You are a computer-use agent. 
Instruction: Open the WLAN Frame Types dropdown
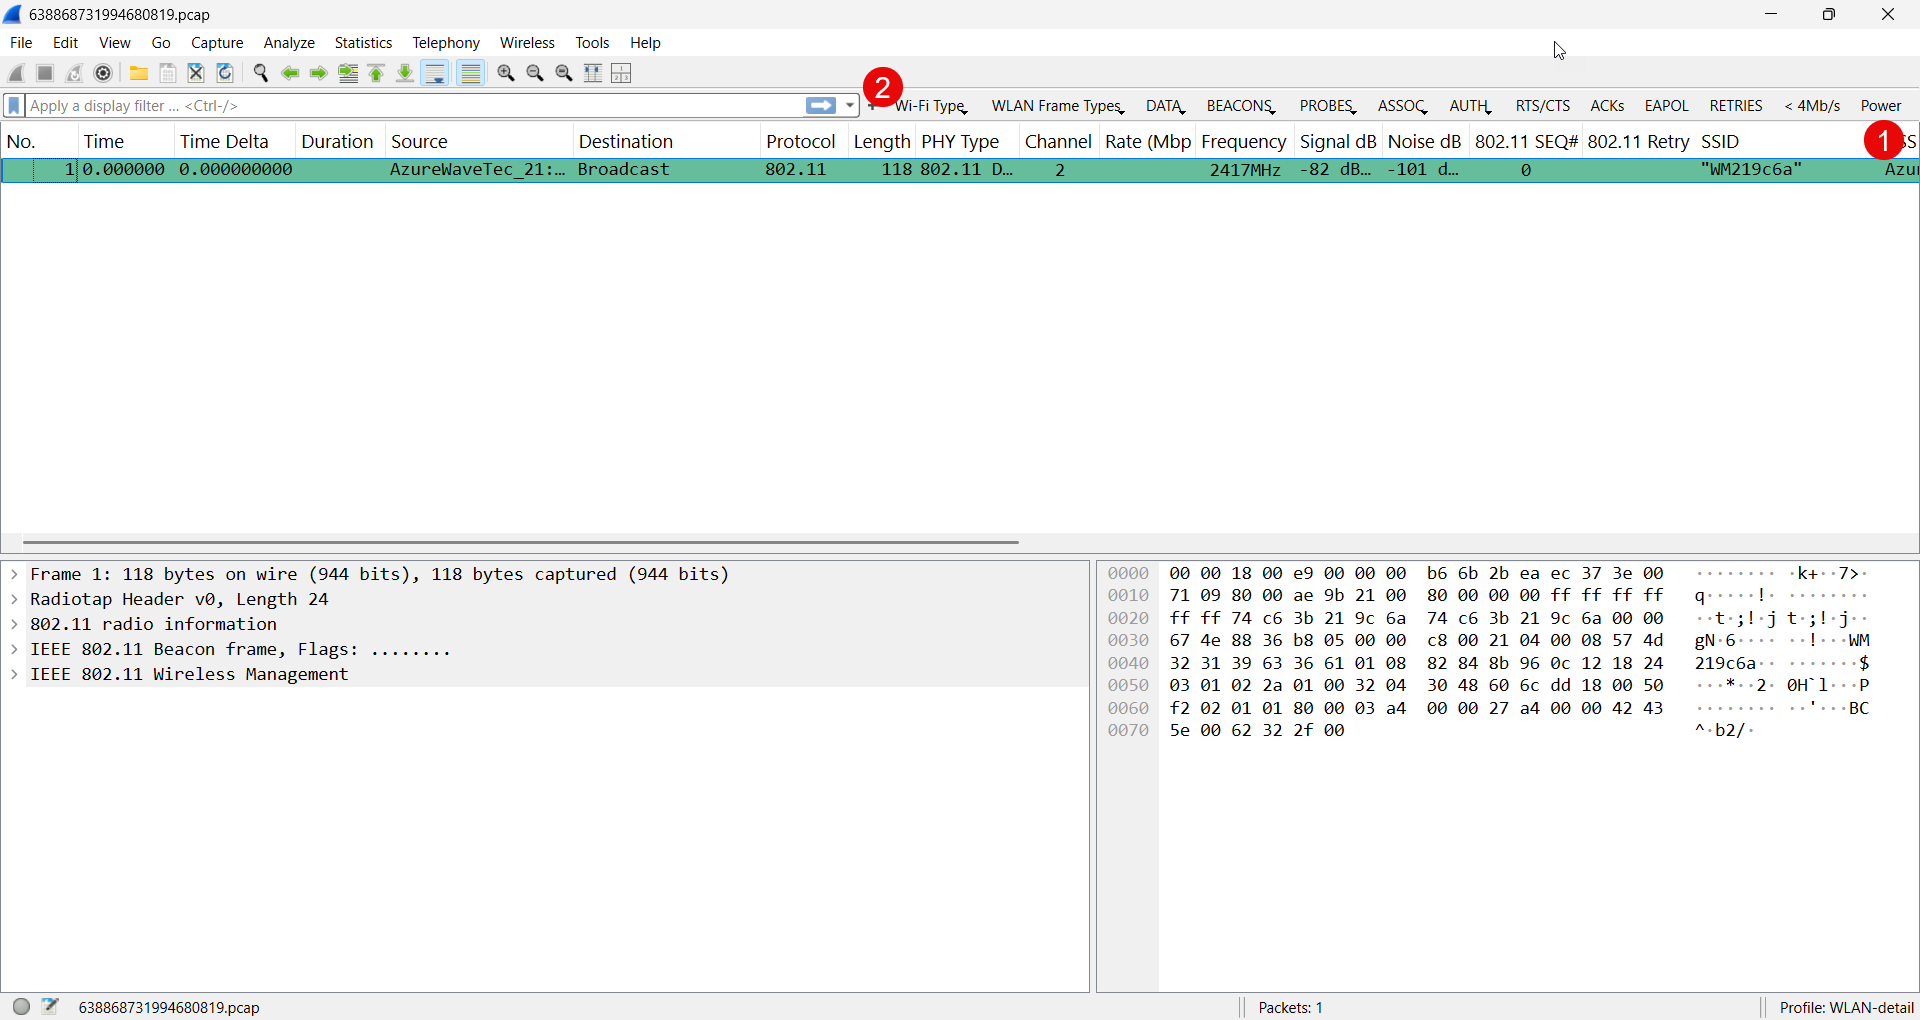1057,105
